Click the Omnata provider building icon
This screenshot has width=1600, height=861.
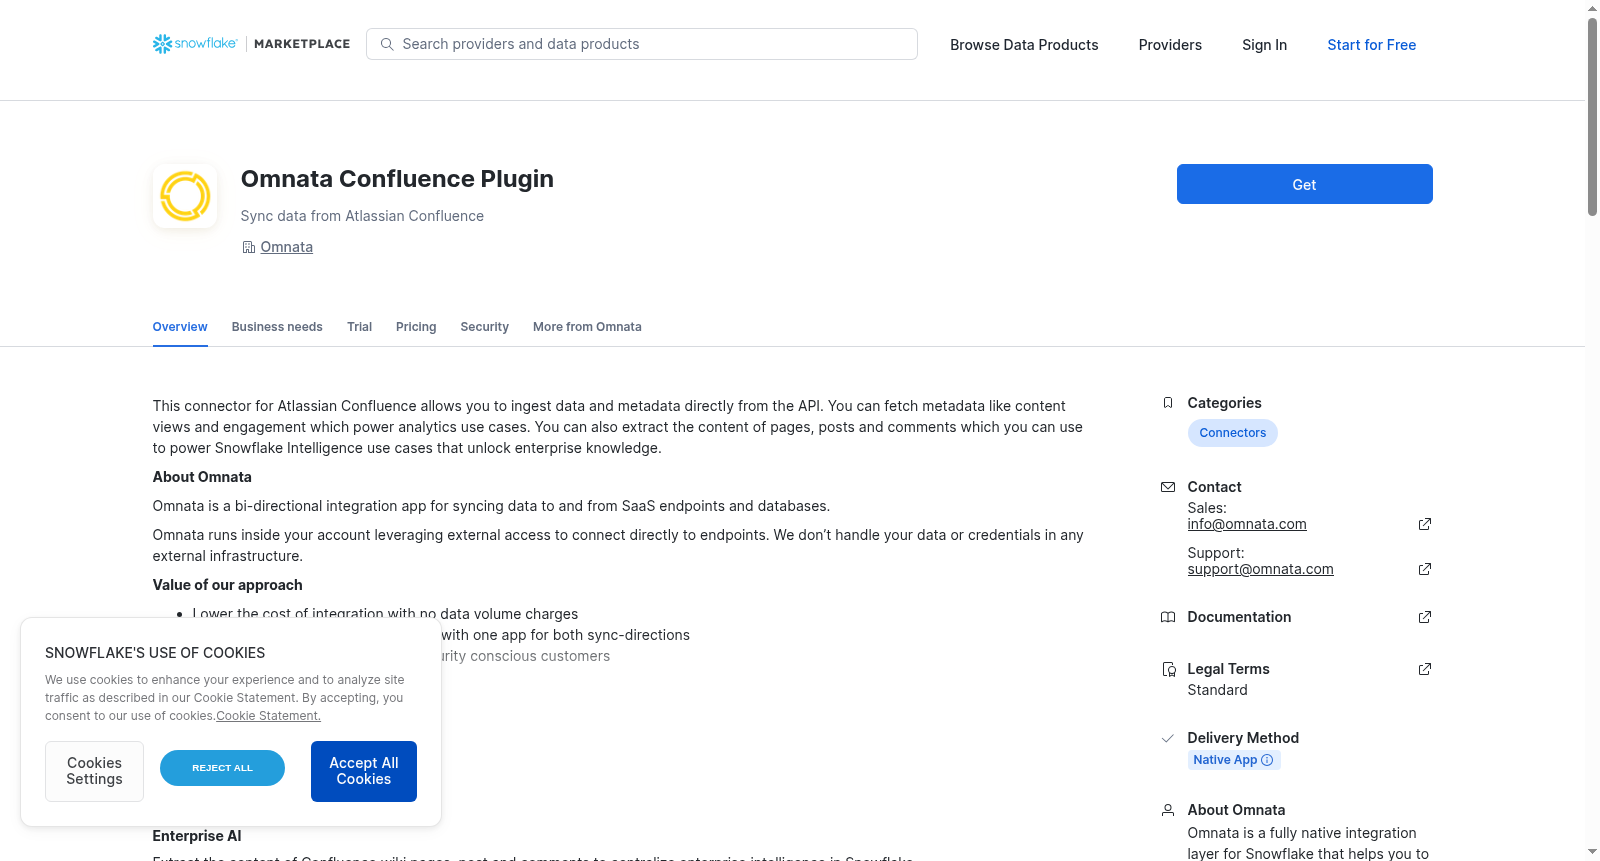[x=249, y=247]
